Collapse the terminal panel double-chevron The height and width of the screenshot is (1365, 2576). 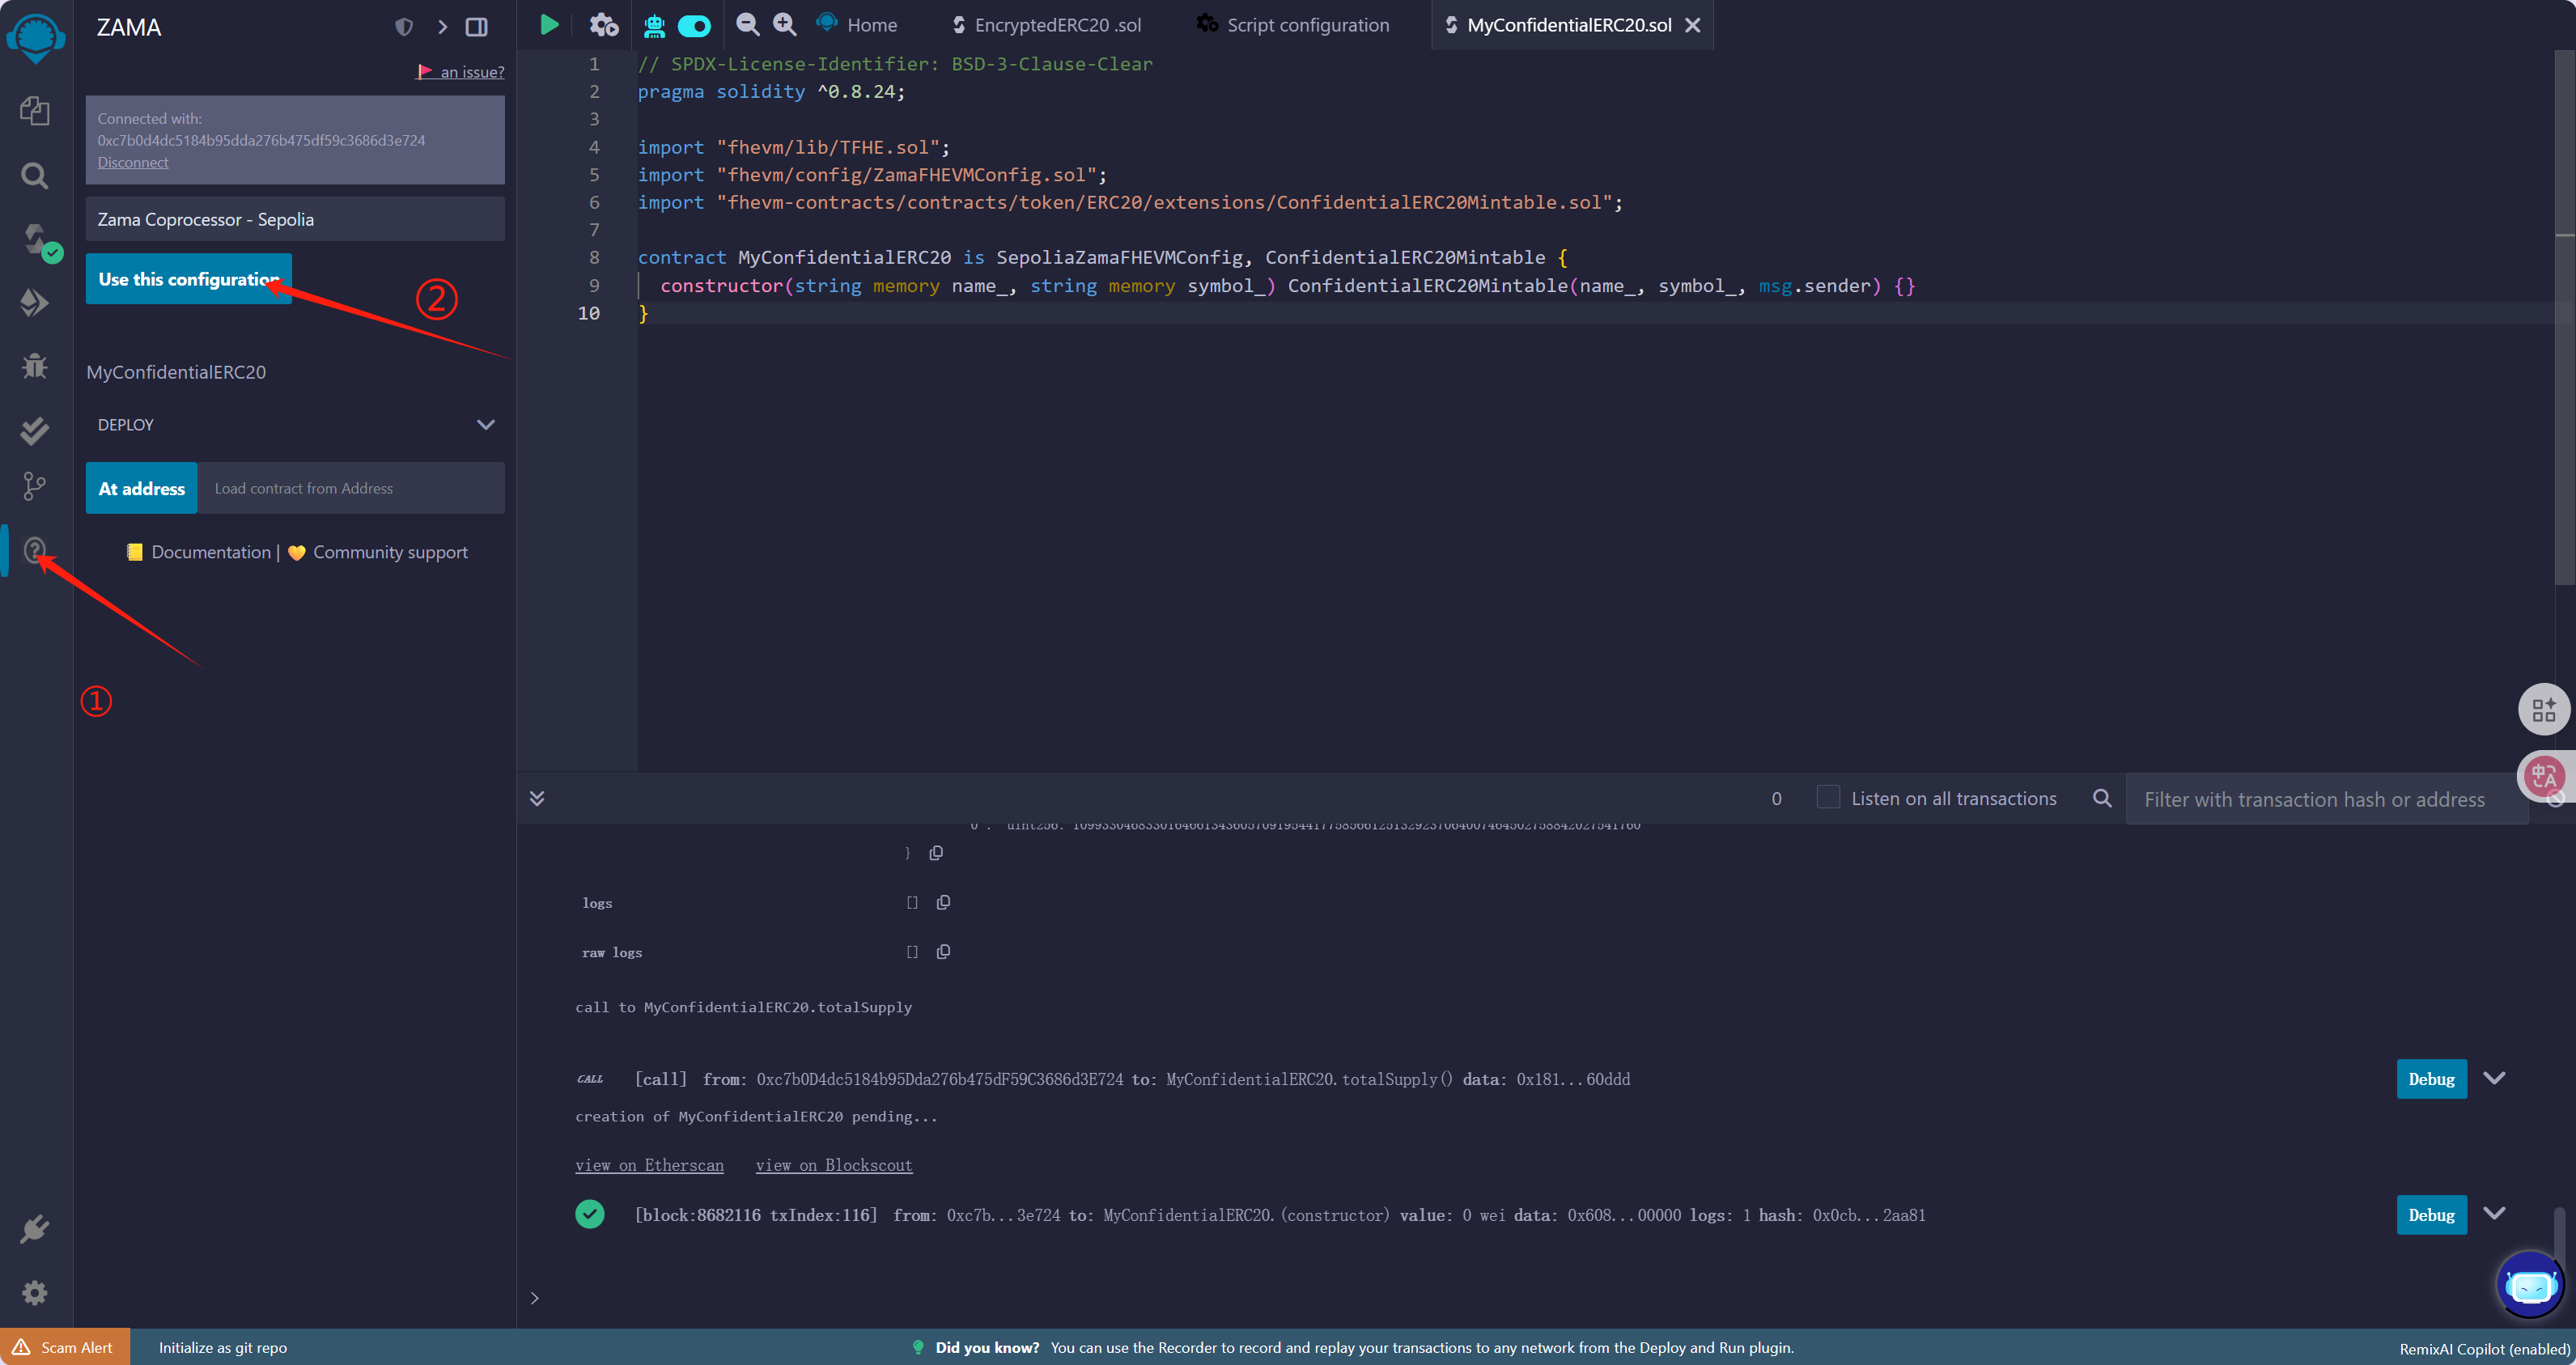point(537,798)
